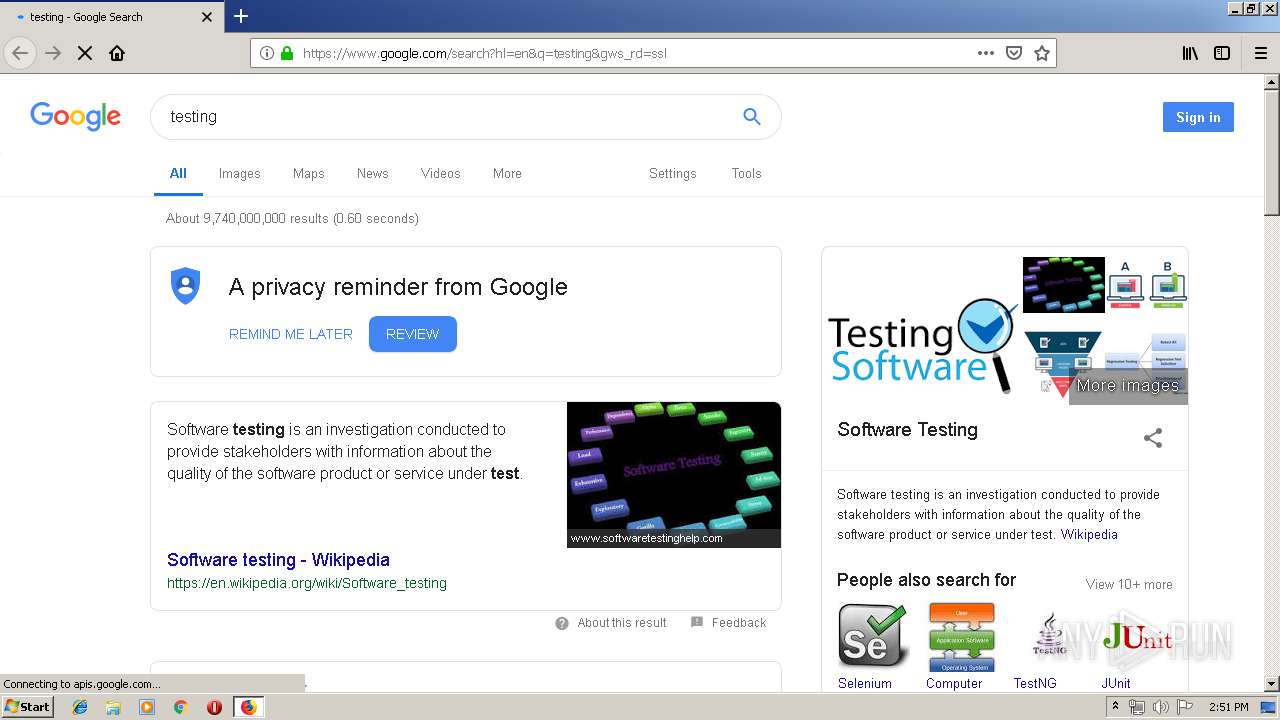Click the Google logo
The width and height of the screenshot is (1280, 720).
pyautogui.click(x=75, y=116)
